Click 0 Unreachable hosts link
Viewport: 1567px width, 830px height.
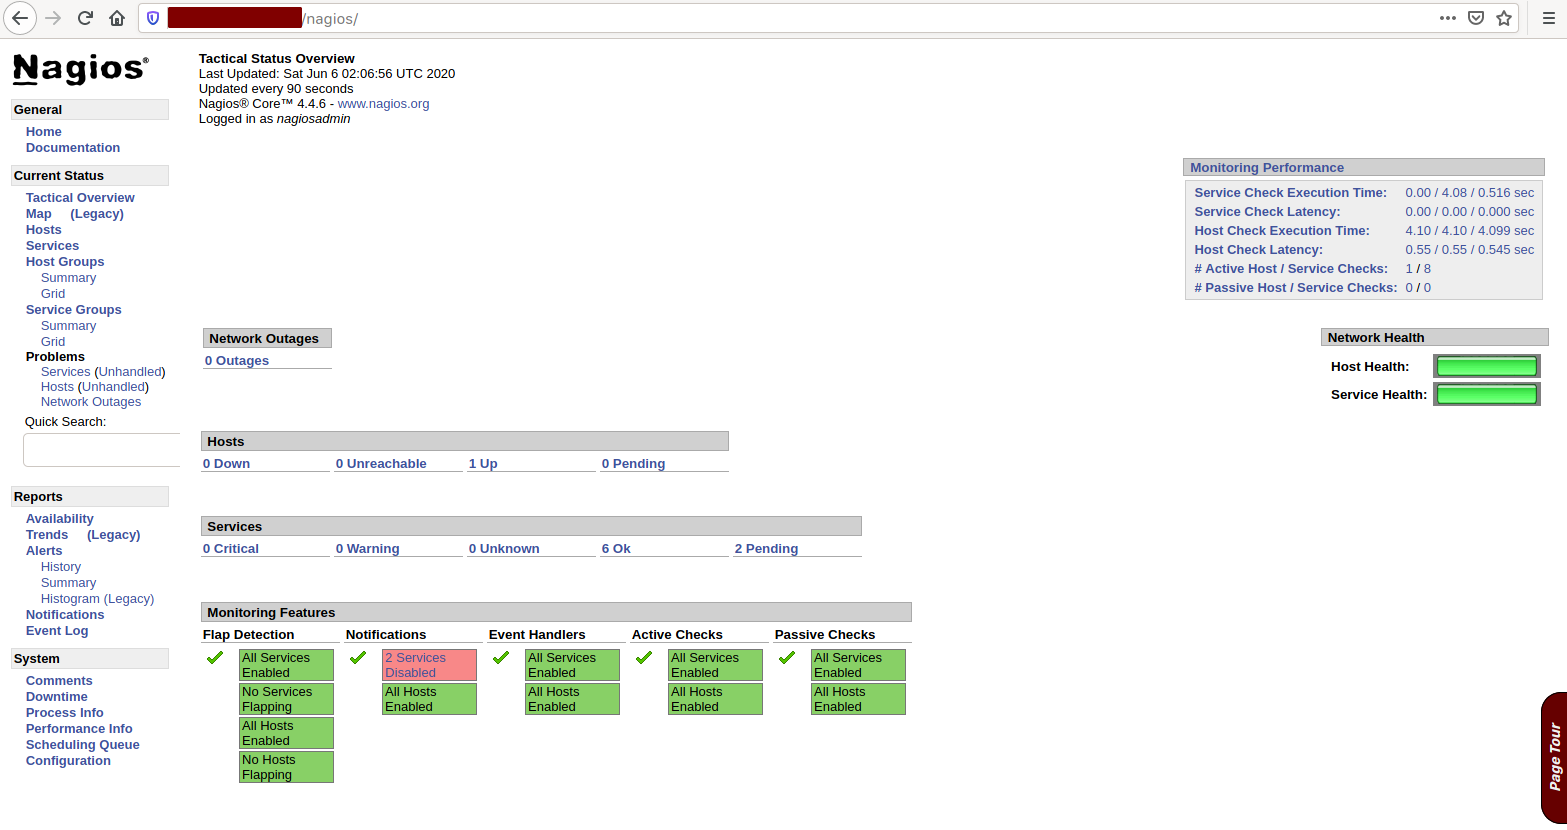[381, 464]
